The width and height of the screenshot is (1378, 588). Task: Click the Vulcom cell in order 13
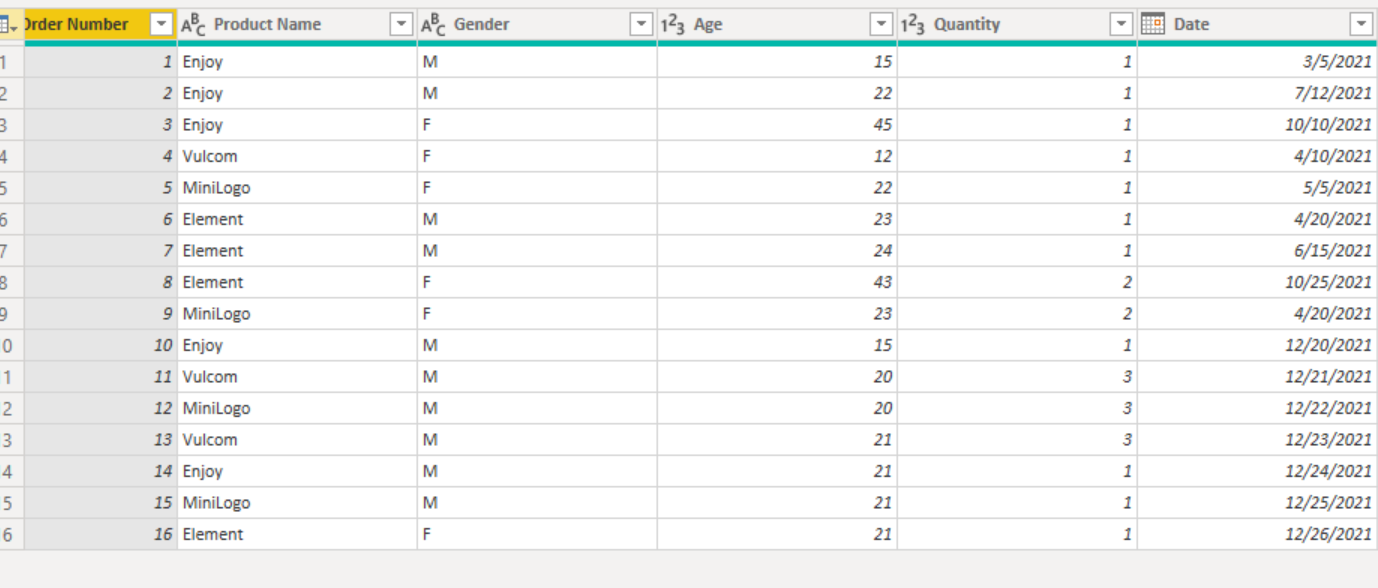[x=297, y=440]
